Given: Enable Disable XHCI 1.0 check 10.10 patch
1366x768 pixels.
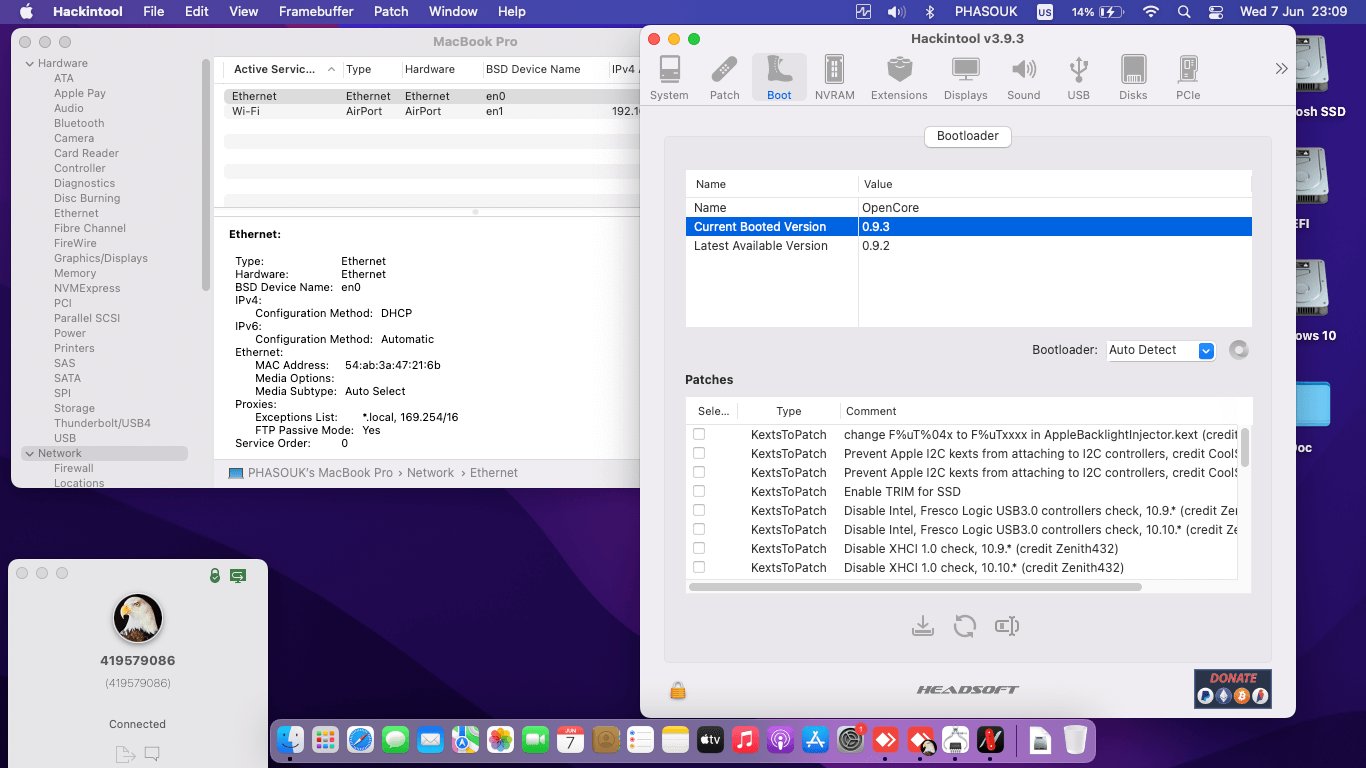Looking at the screenshot, I should (x=699, y=567).
